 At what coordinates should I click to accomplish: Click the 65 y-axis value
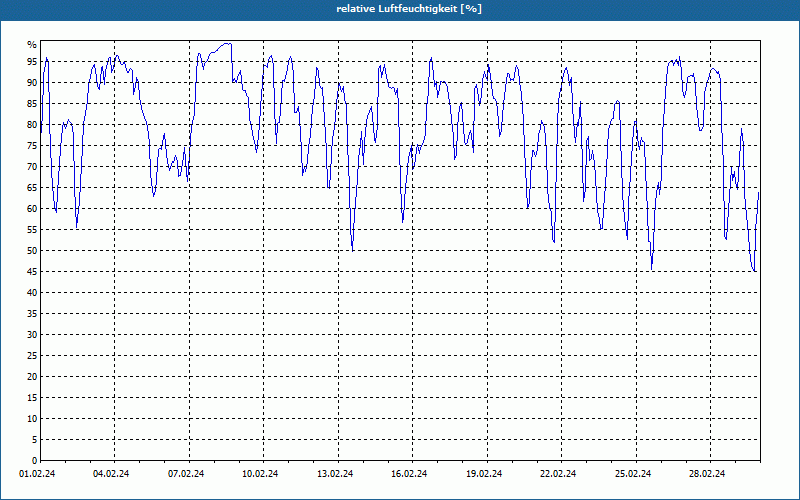pos(32,187)
